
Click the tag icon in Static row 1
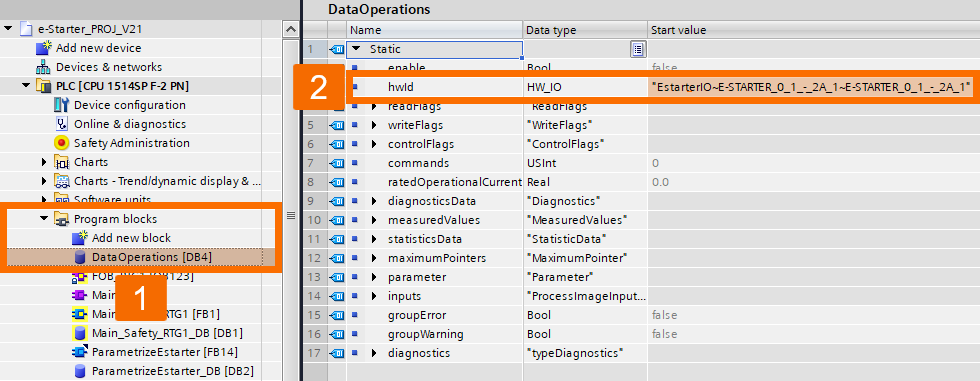pos(338,49)
